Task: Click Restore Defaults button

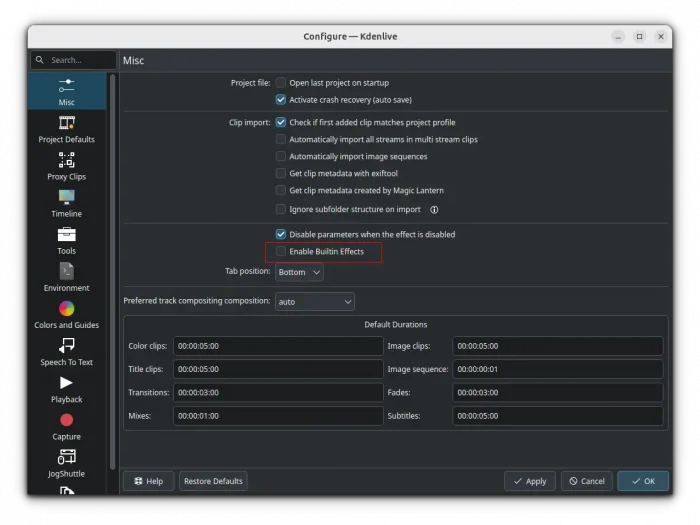Action: point(213,481)
